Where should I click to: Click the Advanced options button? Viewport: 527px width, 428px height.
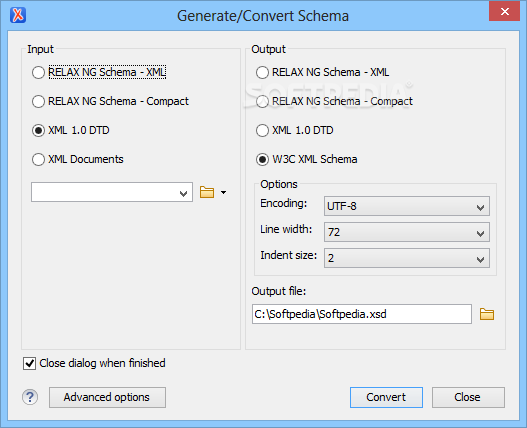tap(107, 397)
